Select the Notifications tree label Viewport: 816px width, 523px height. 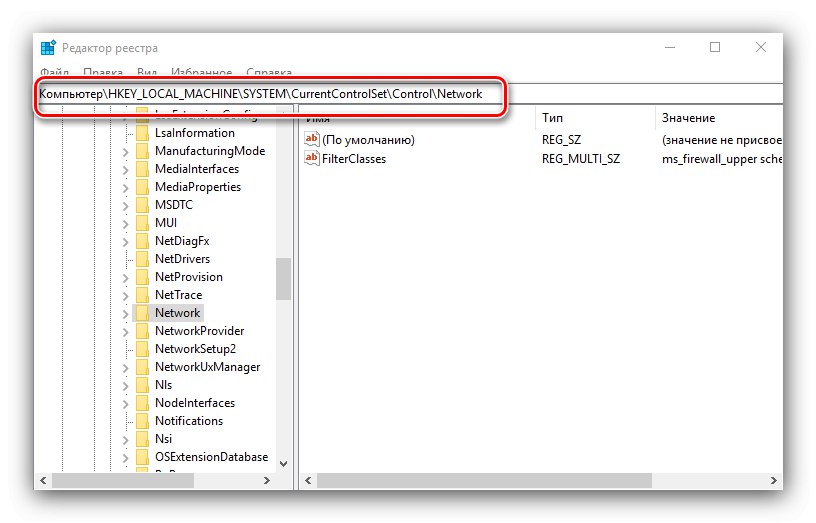189,420
